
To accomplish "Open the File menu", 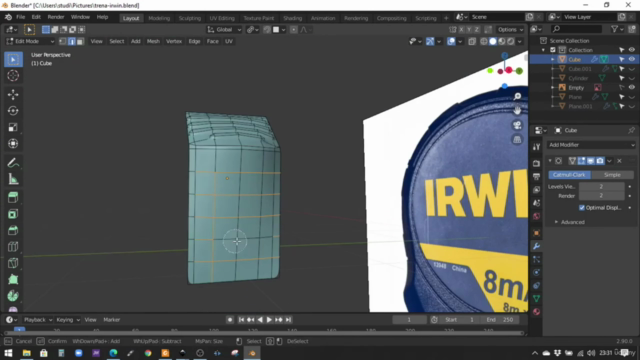I will pyautogui.click(x=20, y=17).
